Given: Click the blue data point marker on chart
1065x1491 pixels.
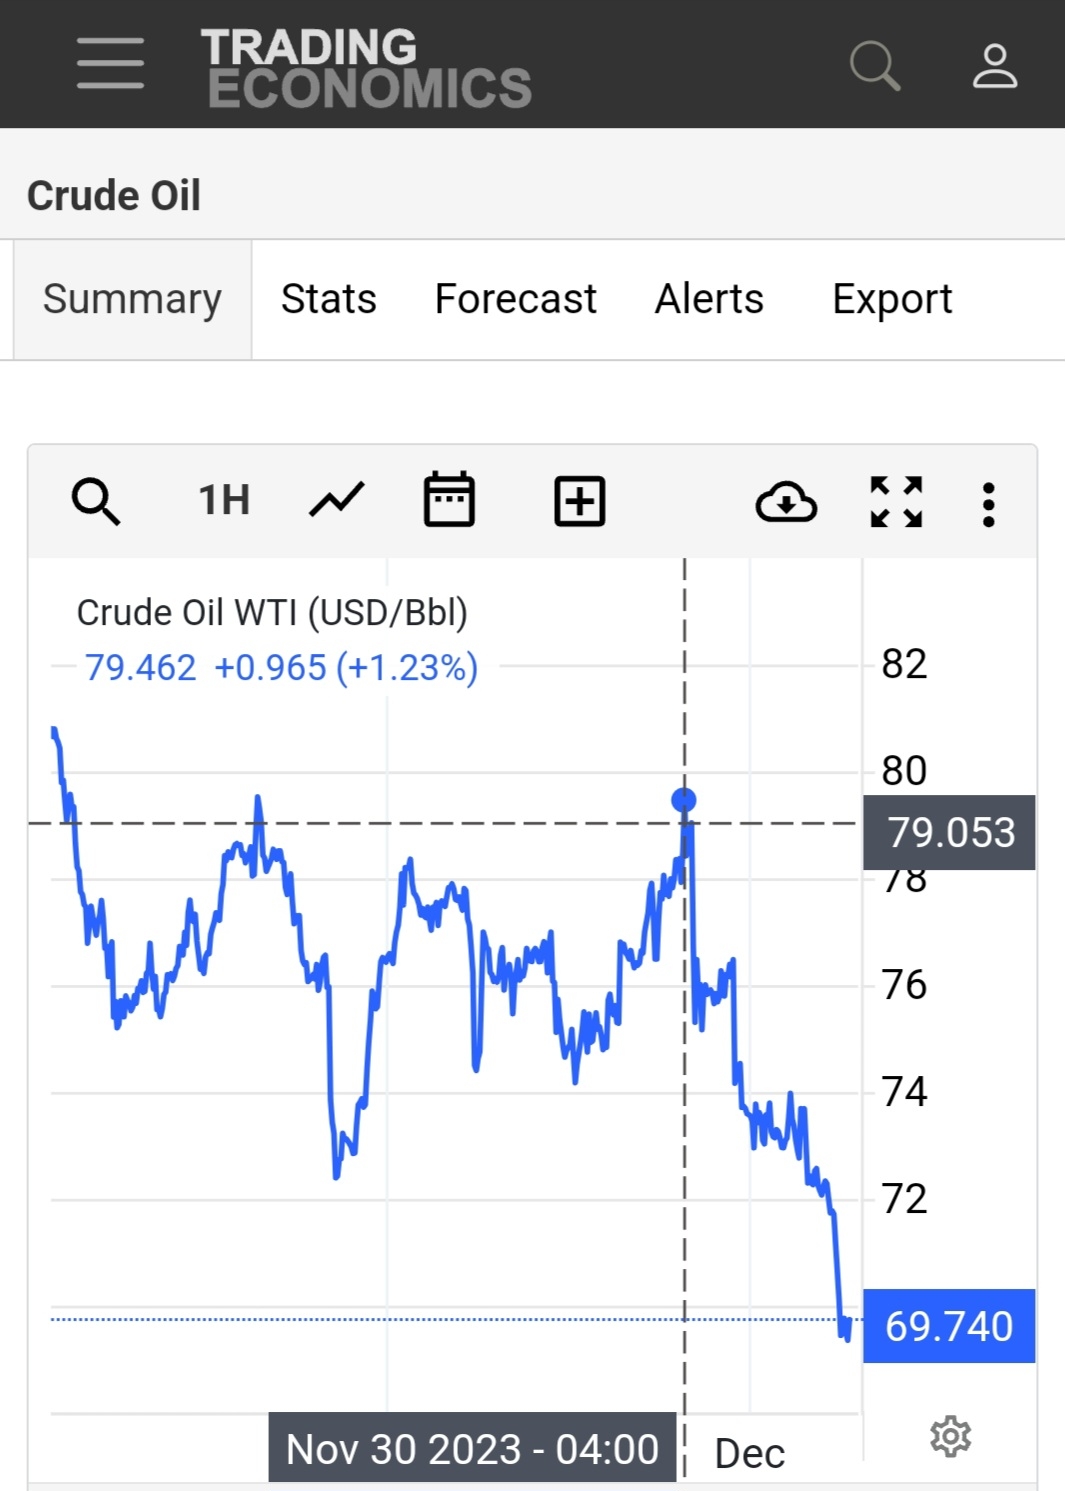Looking at the screenshot, I should [x=684, y=800].
